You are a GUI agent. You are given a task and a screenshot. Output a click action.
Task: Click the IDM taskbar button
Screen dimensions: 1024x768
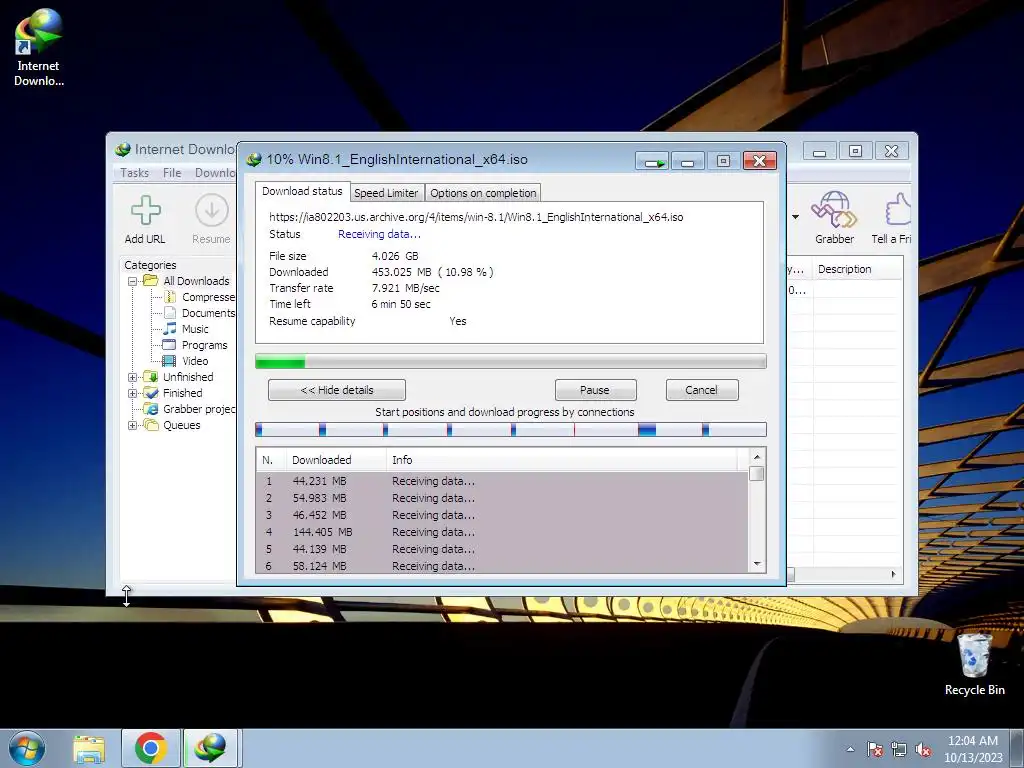(211, 748)
